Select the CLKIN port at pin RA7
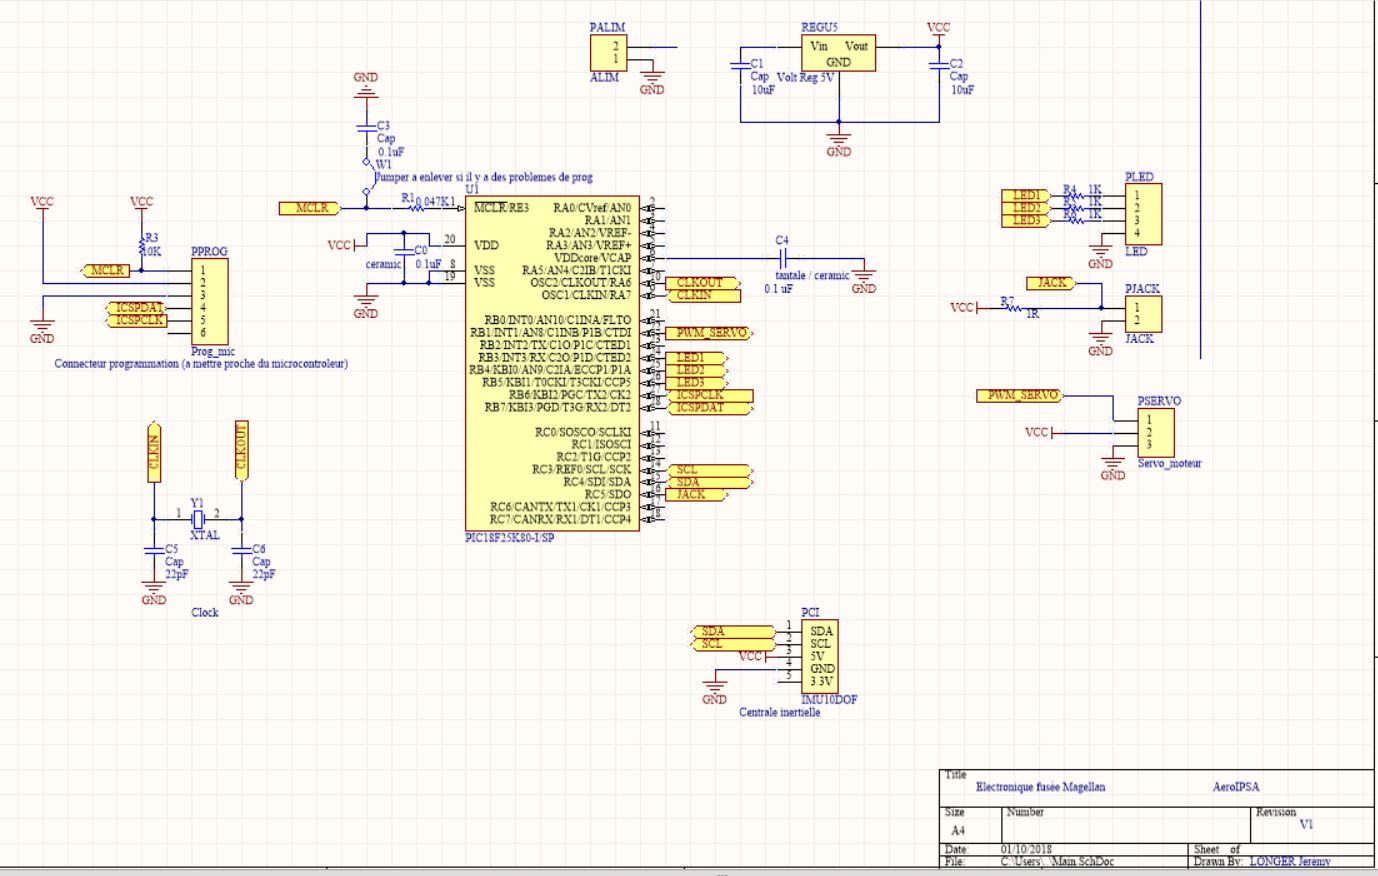The image size is (1378, 876). click(704, 296)
